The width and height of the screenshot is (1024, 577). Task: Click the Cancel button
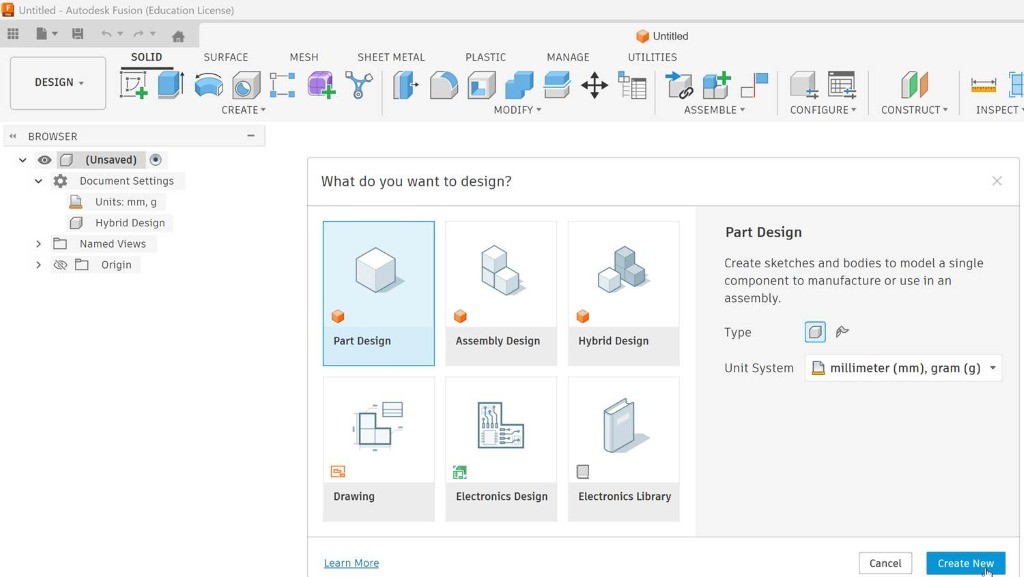coord(886,563)
